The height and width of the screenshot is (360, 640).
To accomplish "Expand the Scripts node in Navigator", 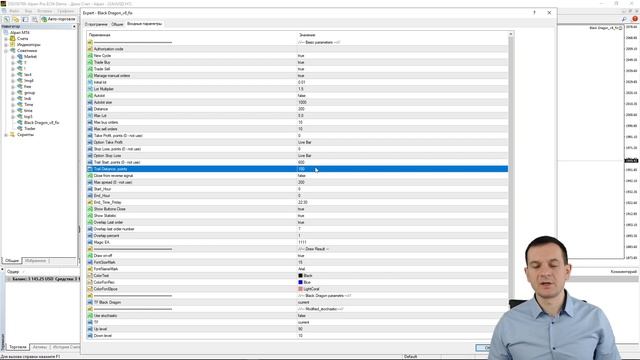I will [6, 135].
